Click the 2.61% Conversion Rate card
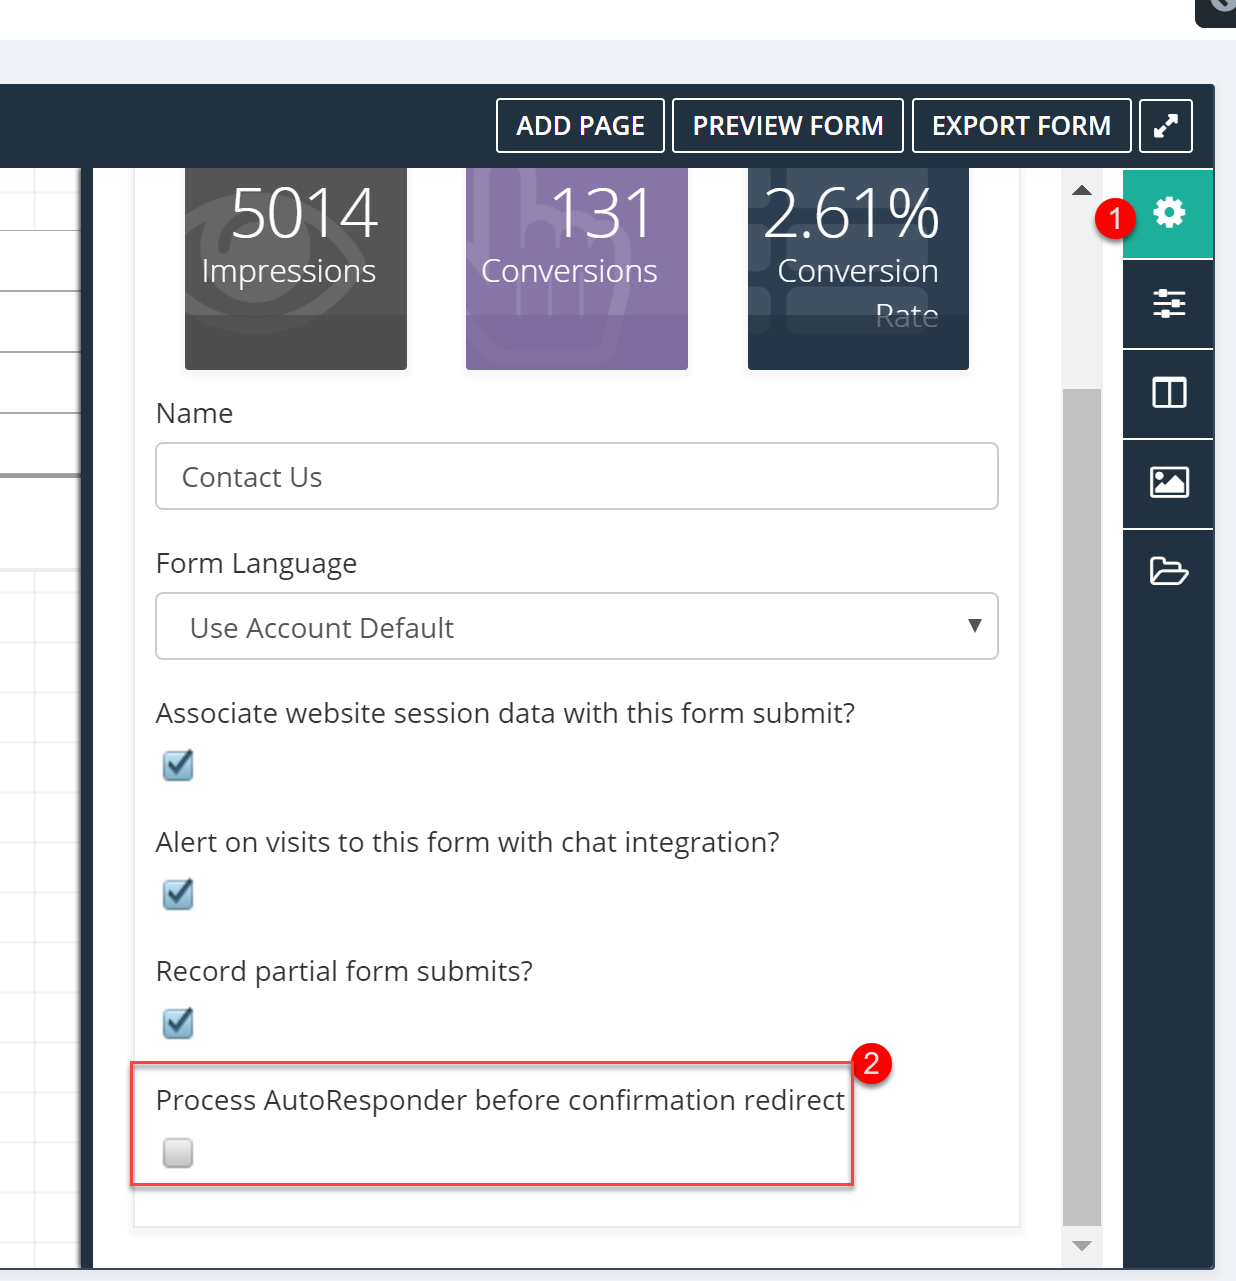 858,268
